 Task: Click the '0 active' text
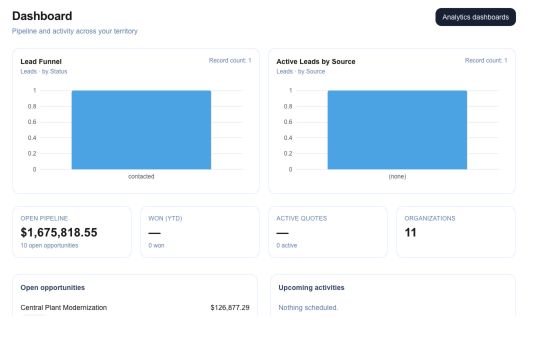point(286,245)
